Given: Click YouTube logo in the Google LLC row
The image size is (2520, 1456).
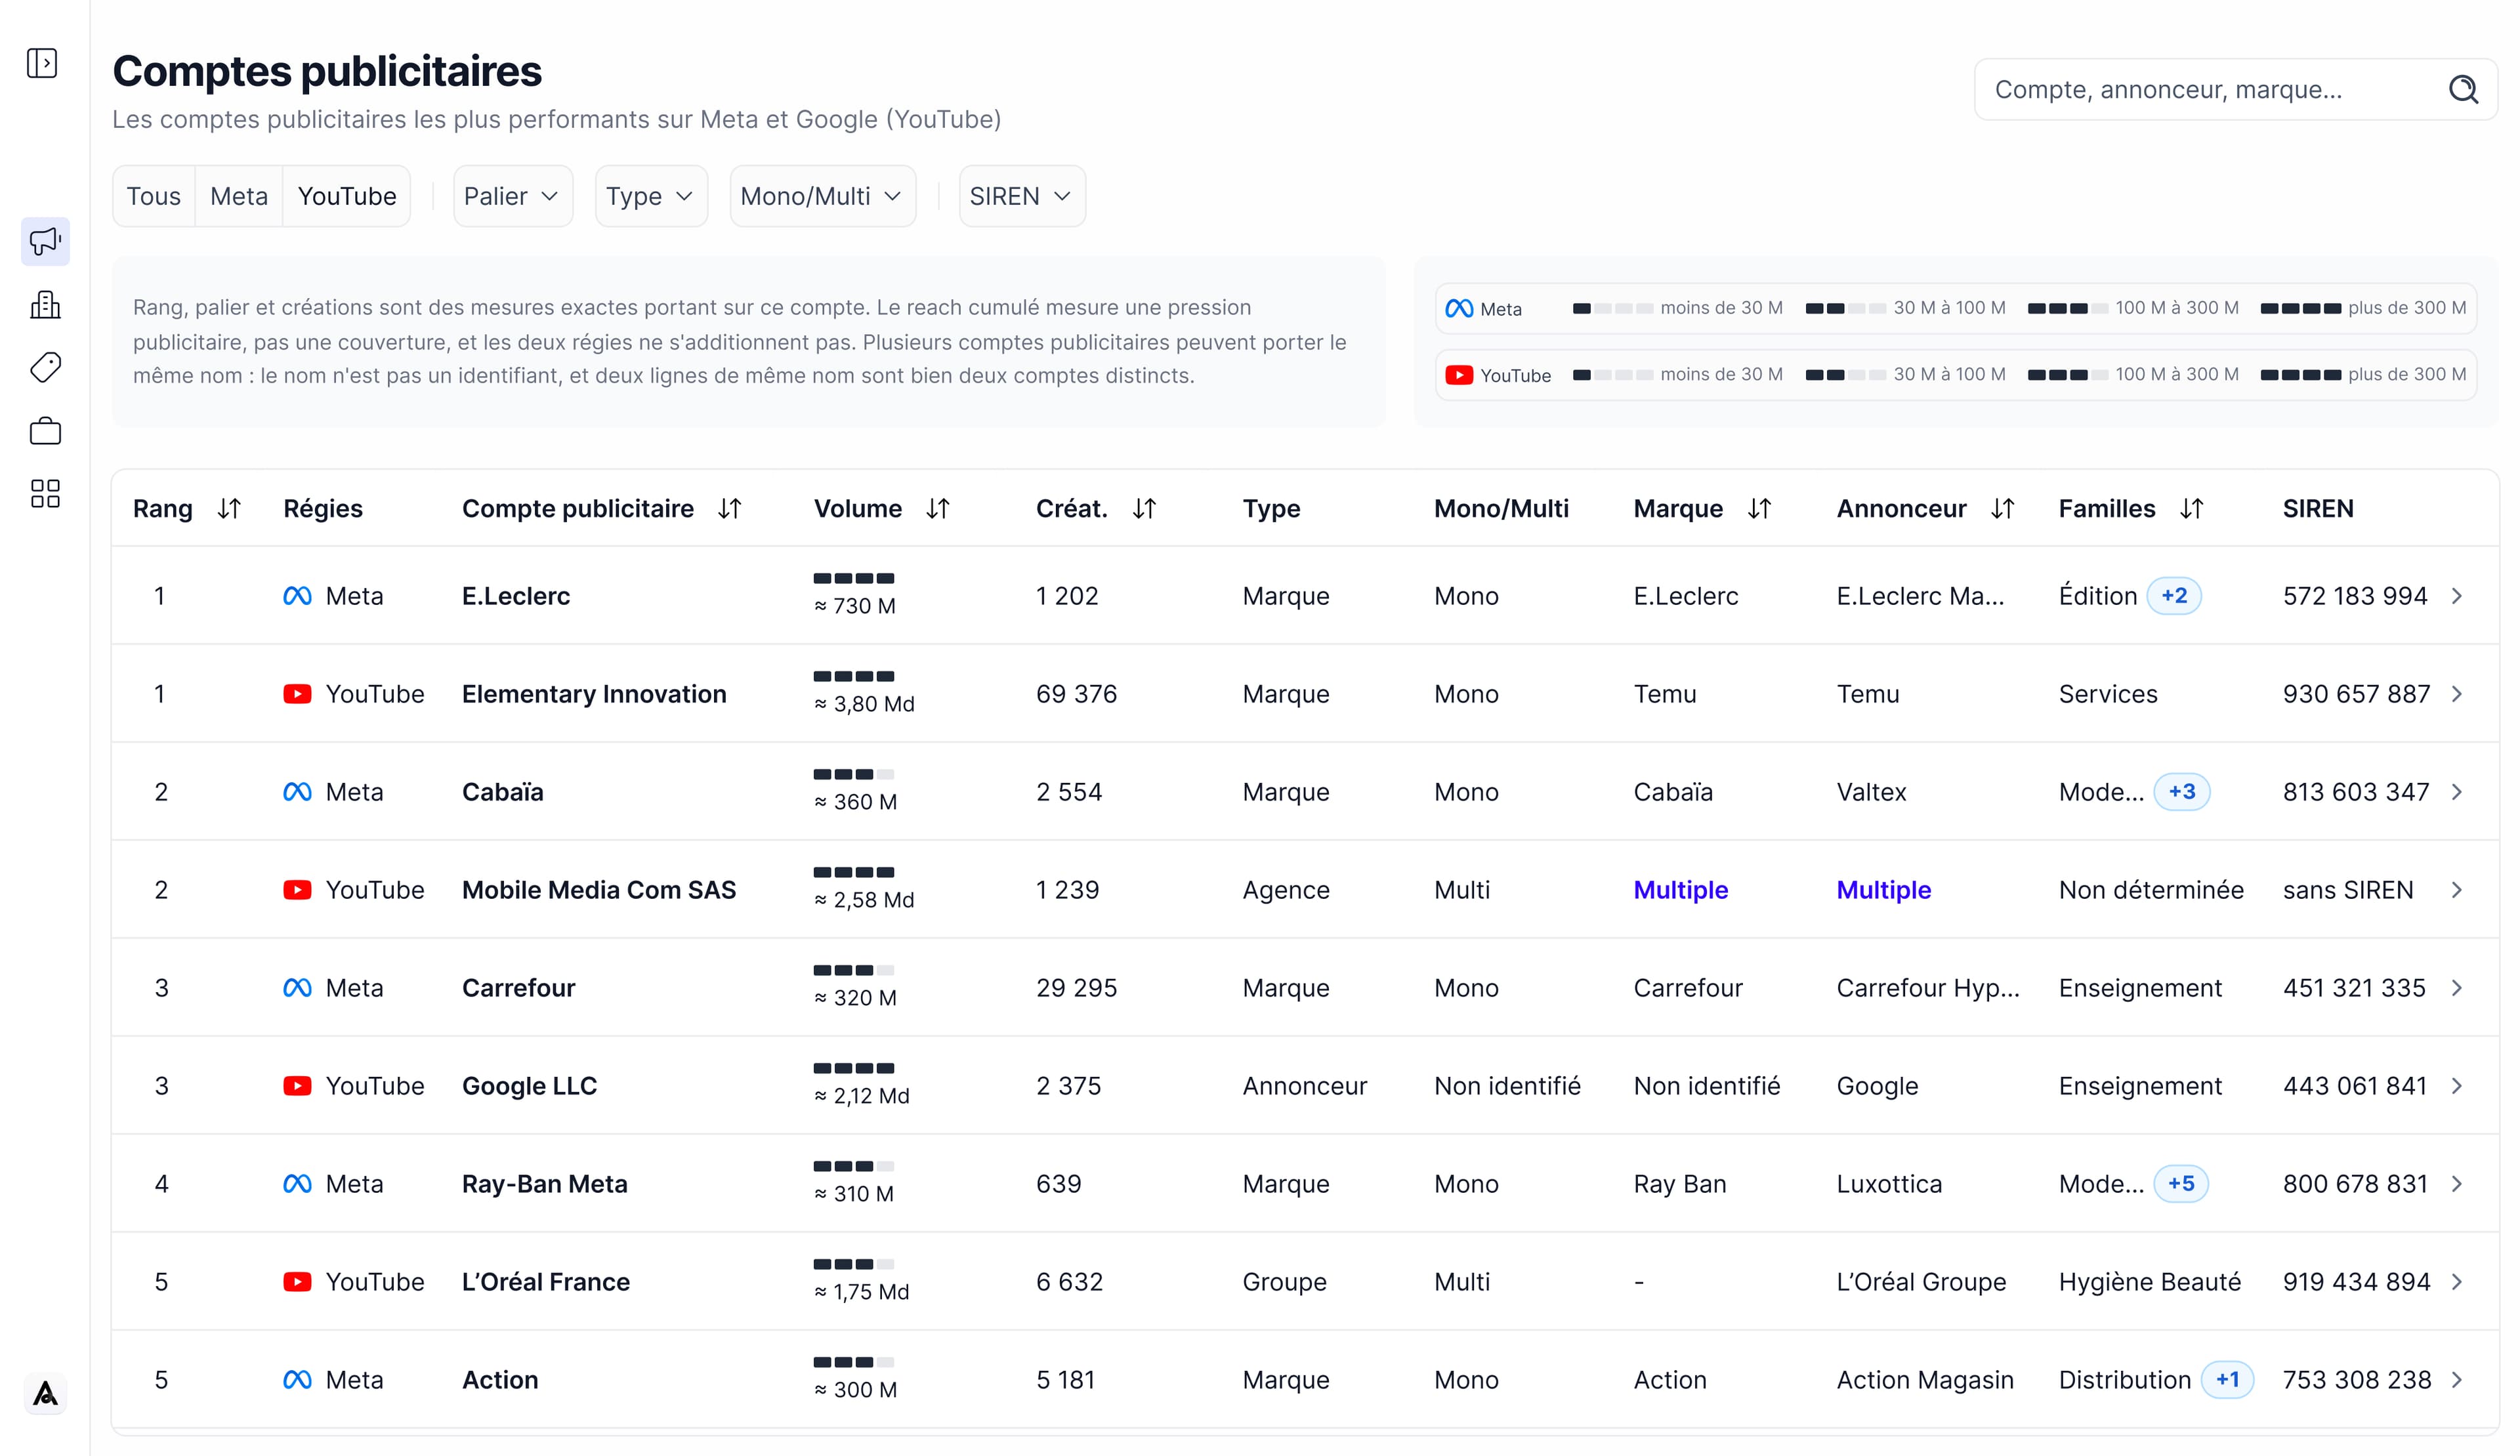Looking at the screenshot, I should point(297,1086).
